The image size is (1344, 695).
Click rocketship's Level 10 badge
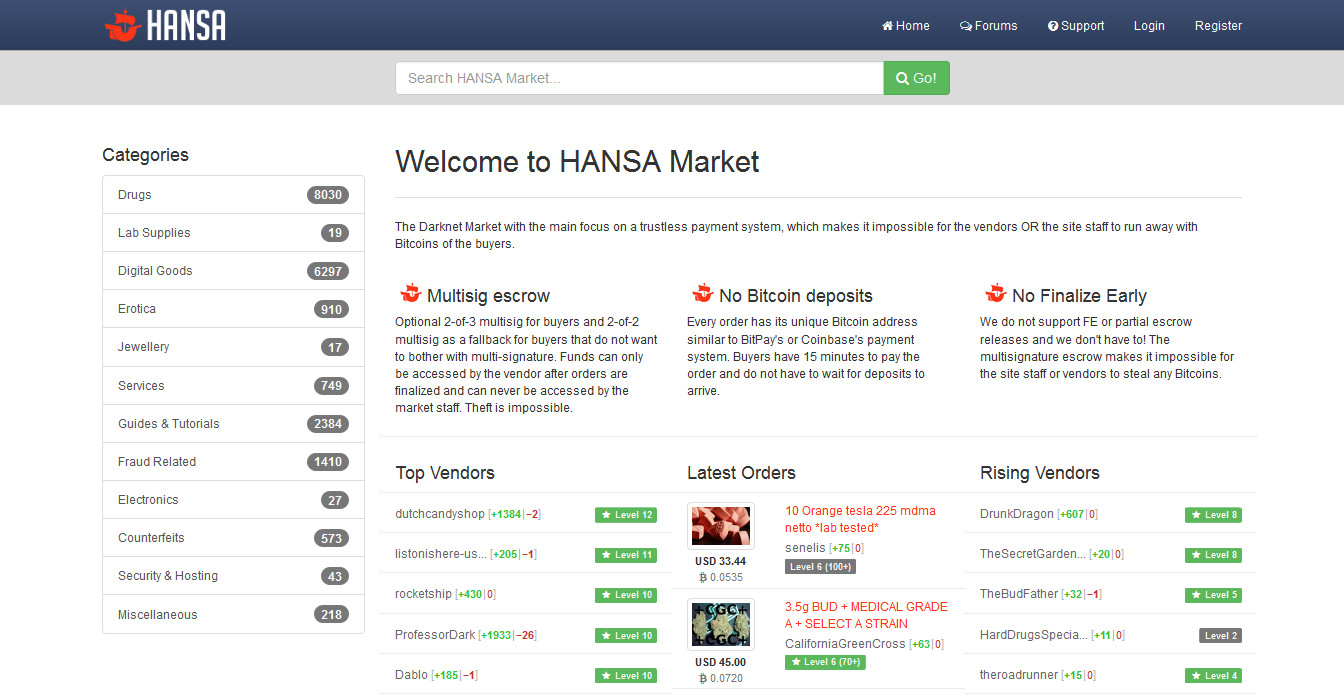626,595
